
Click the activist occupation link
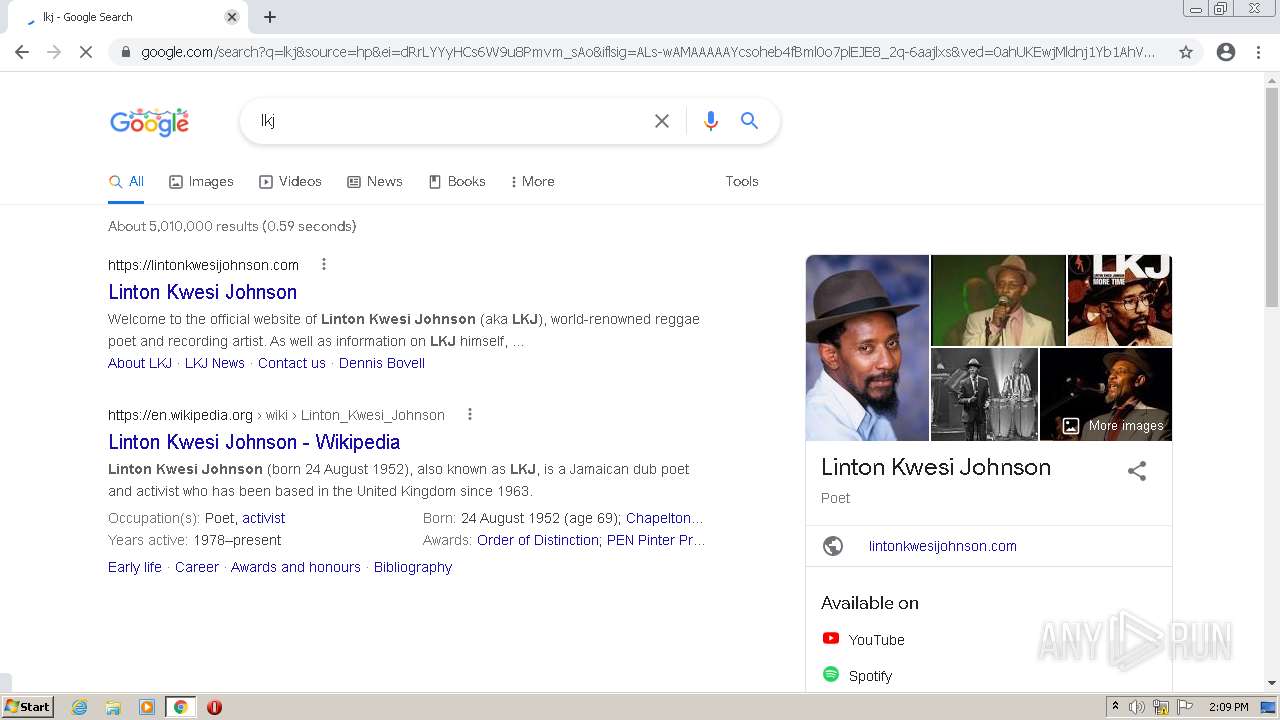click(x=264, y=518)
